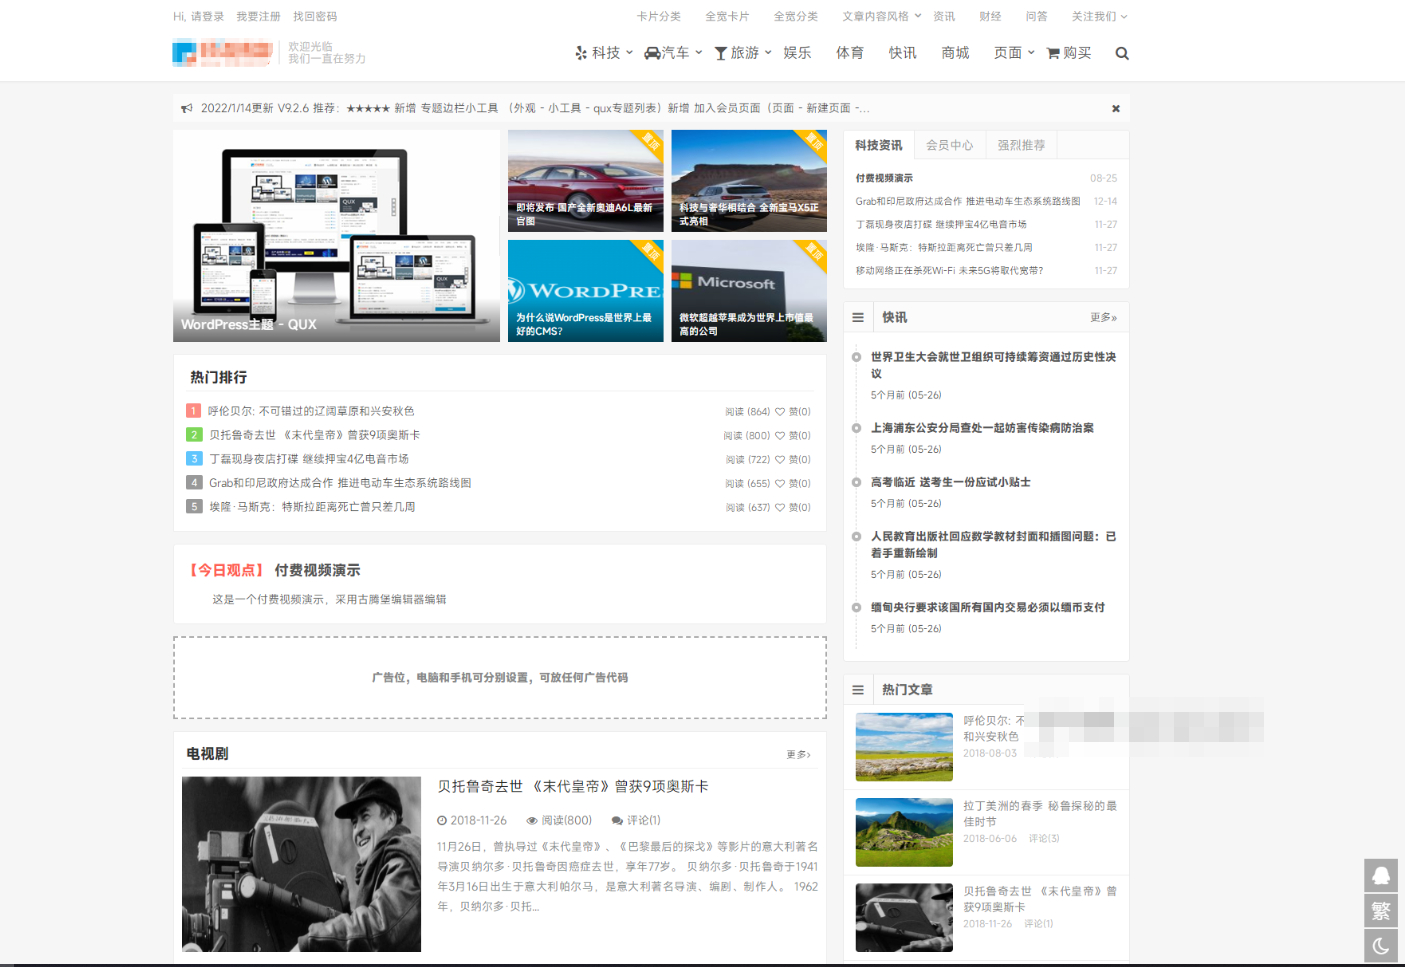Click the hamburger icon beside 热门文章

(858, 690)
